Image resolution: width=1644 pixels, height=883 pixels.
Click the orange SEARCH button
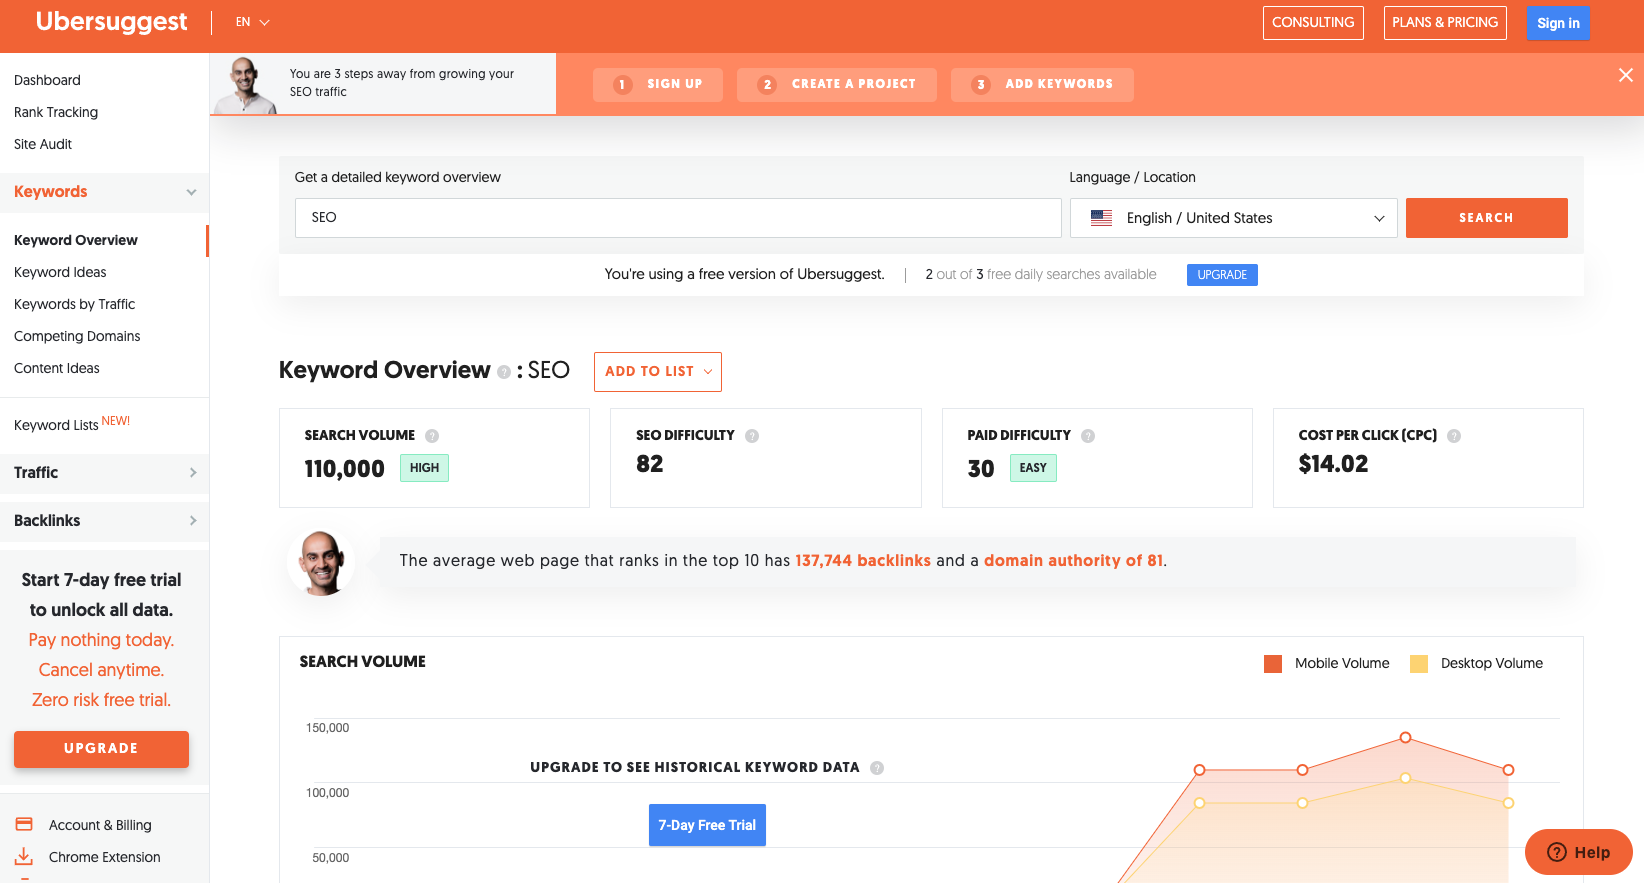click(1486, 218)
